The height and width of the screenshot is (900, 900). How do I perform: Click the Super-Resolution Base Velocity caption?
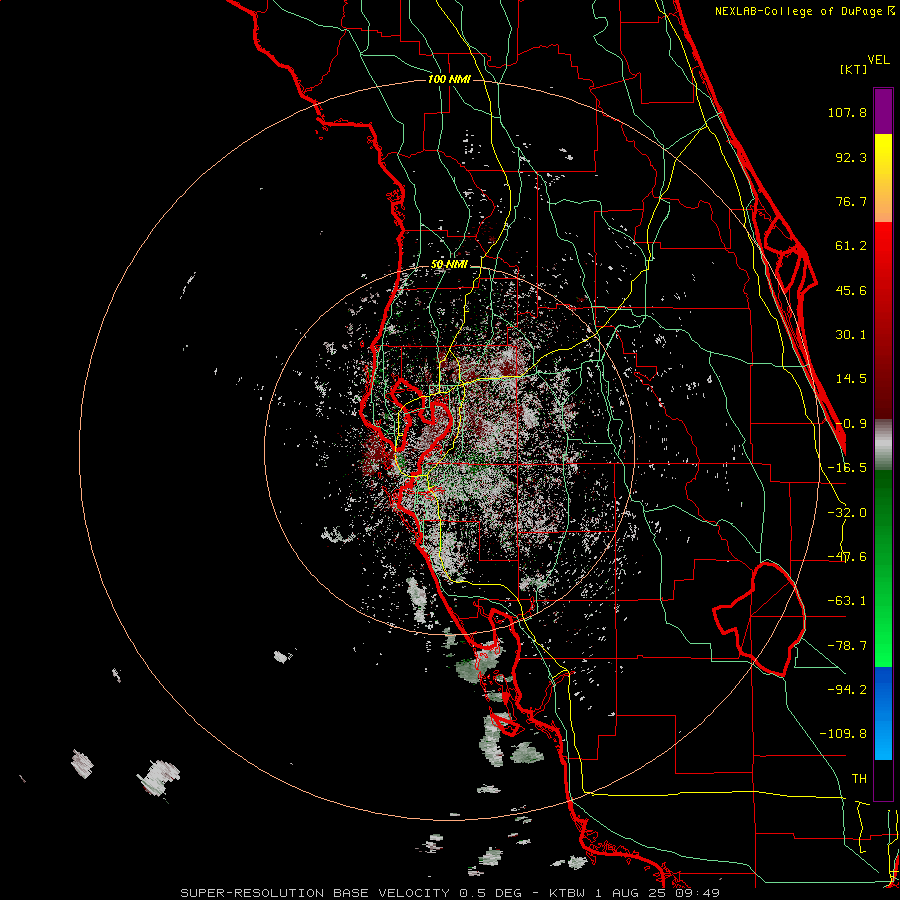click(x=450, y=893)
